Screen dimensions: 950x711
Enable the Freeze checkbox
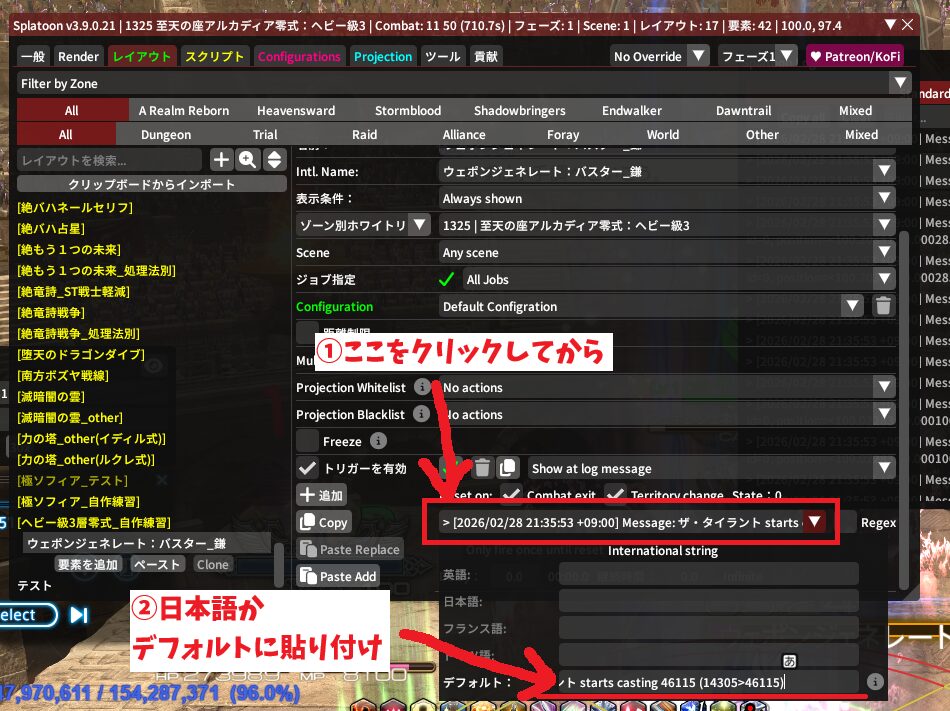[x=307, y=441]
